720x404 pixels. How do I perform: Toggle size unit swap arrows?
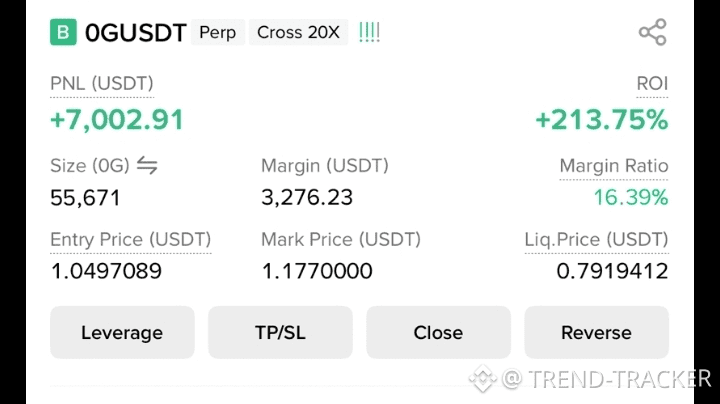147,165
